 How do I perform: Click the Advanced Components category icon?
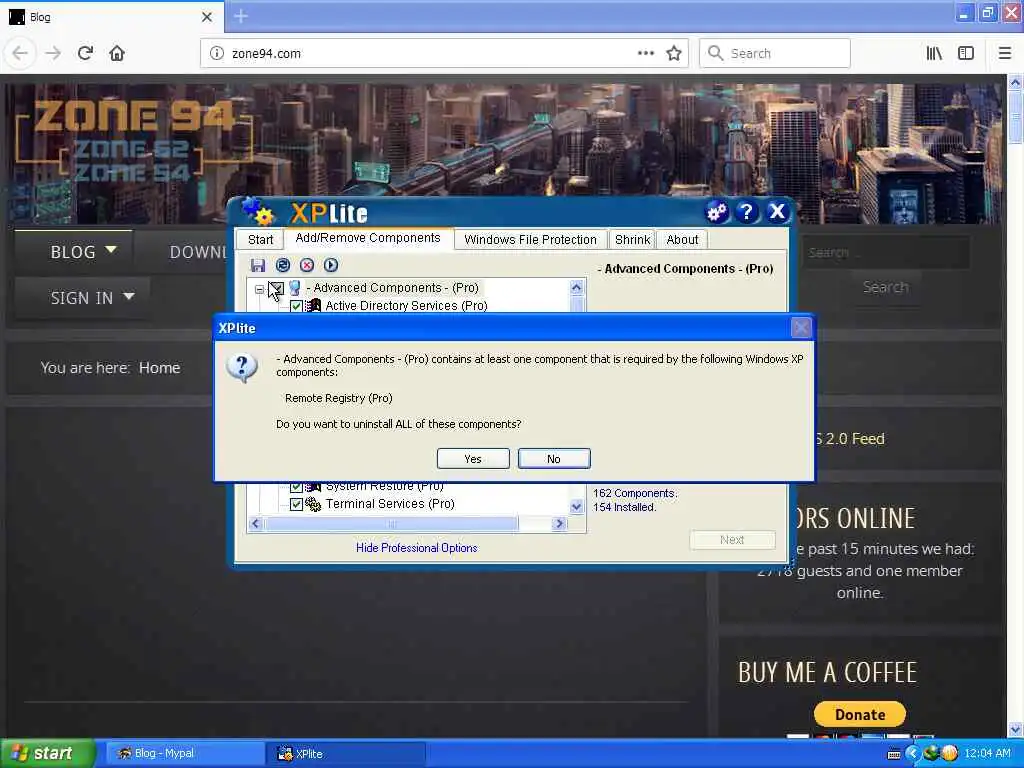pos(295,288)
